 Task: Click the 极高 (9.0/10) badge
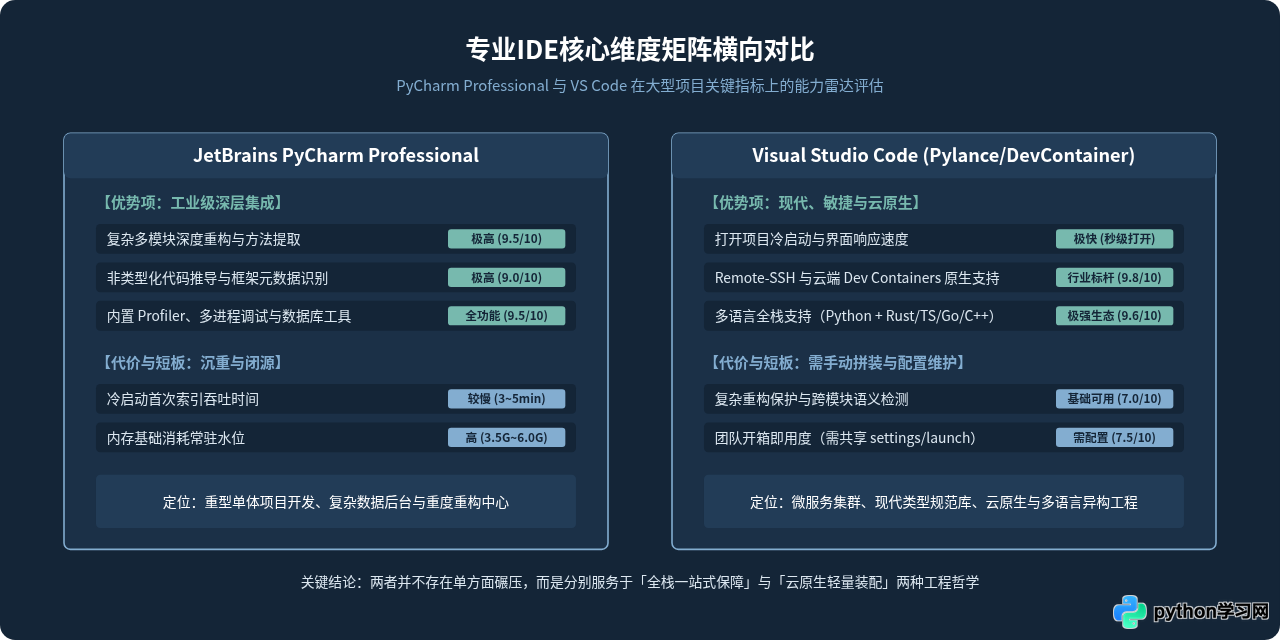[506, 278]
